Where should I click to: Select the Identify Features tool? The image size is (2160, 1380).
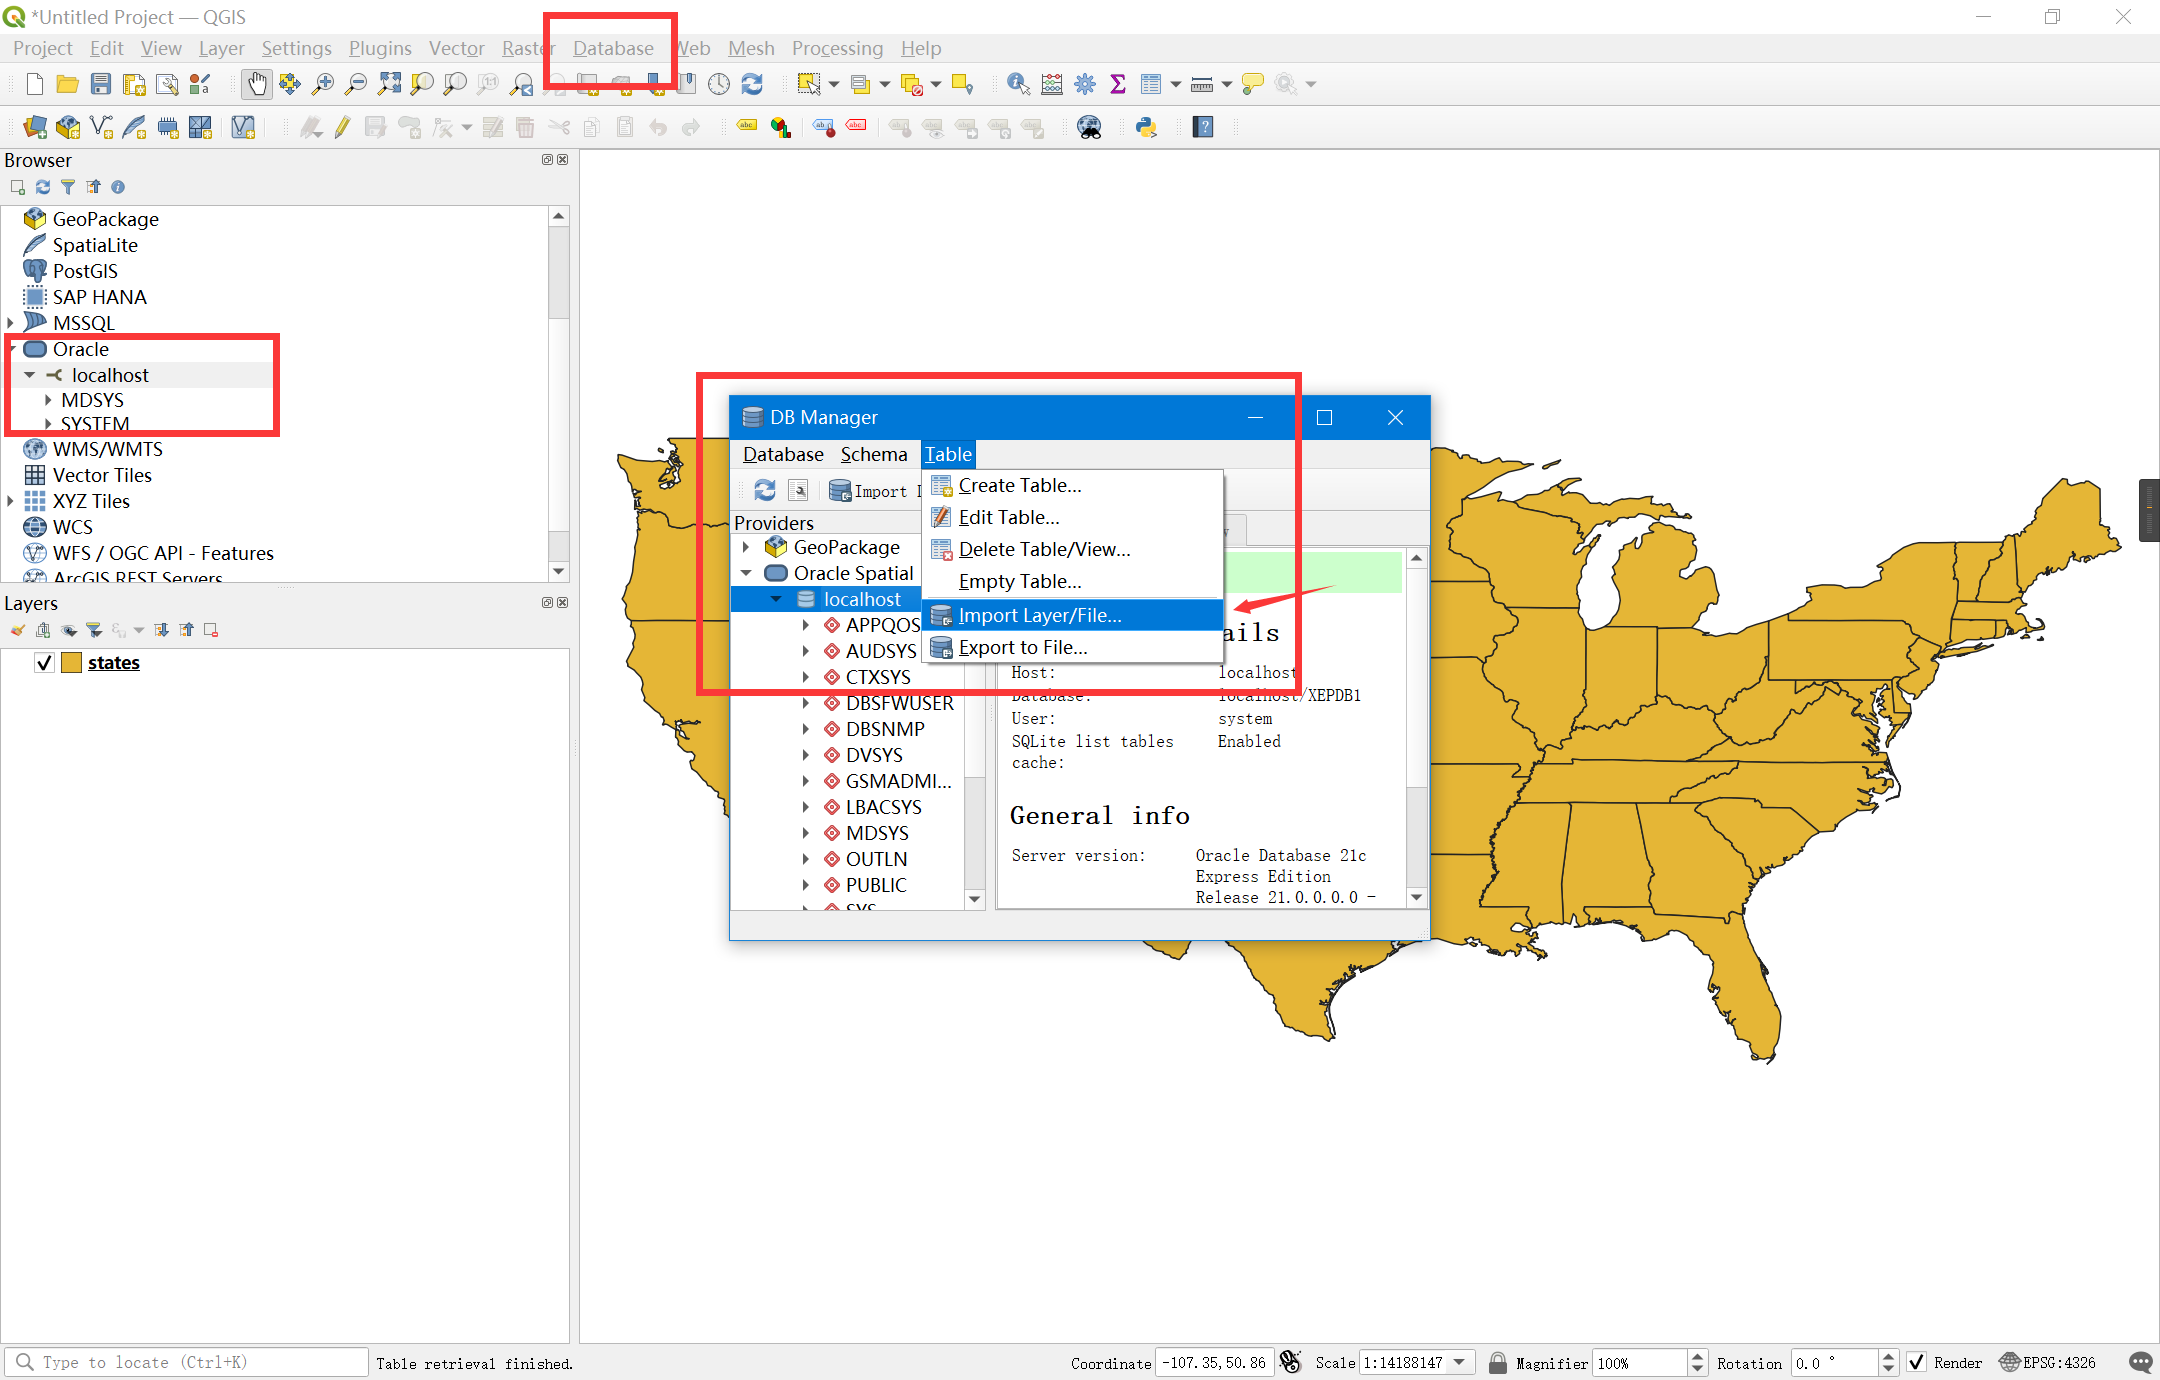point(1018,84)
